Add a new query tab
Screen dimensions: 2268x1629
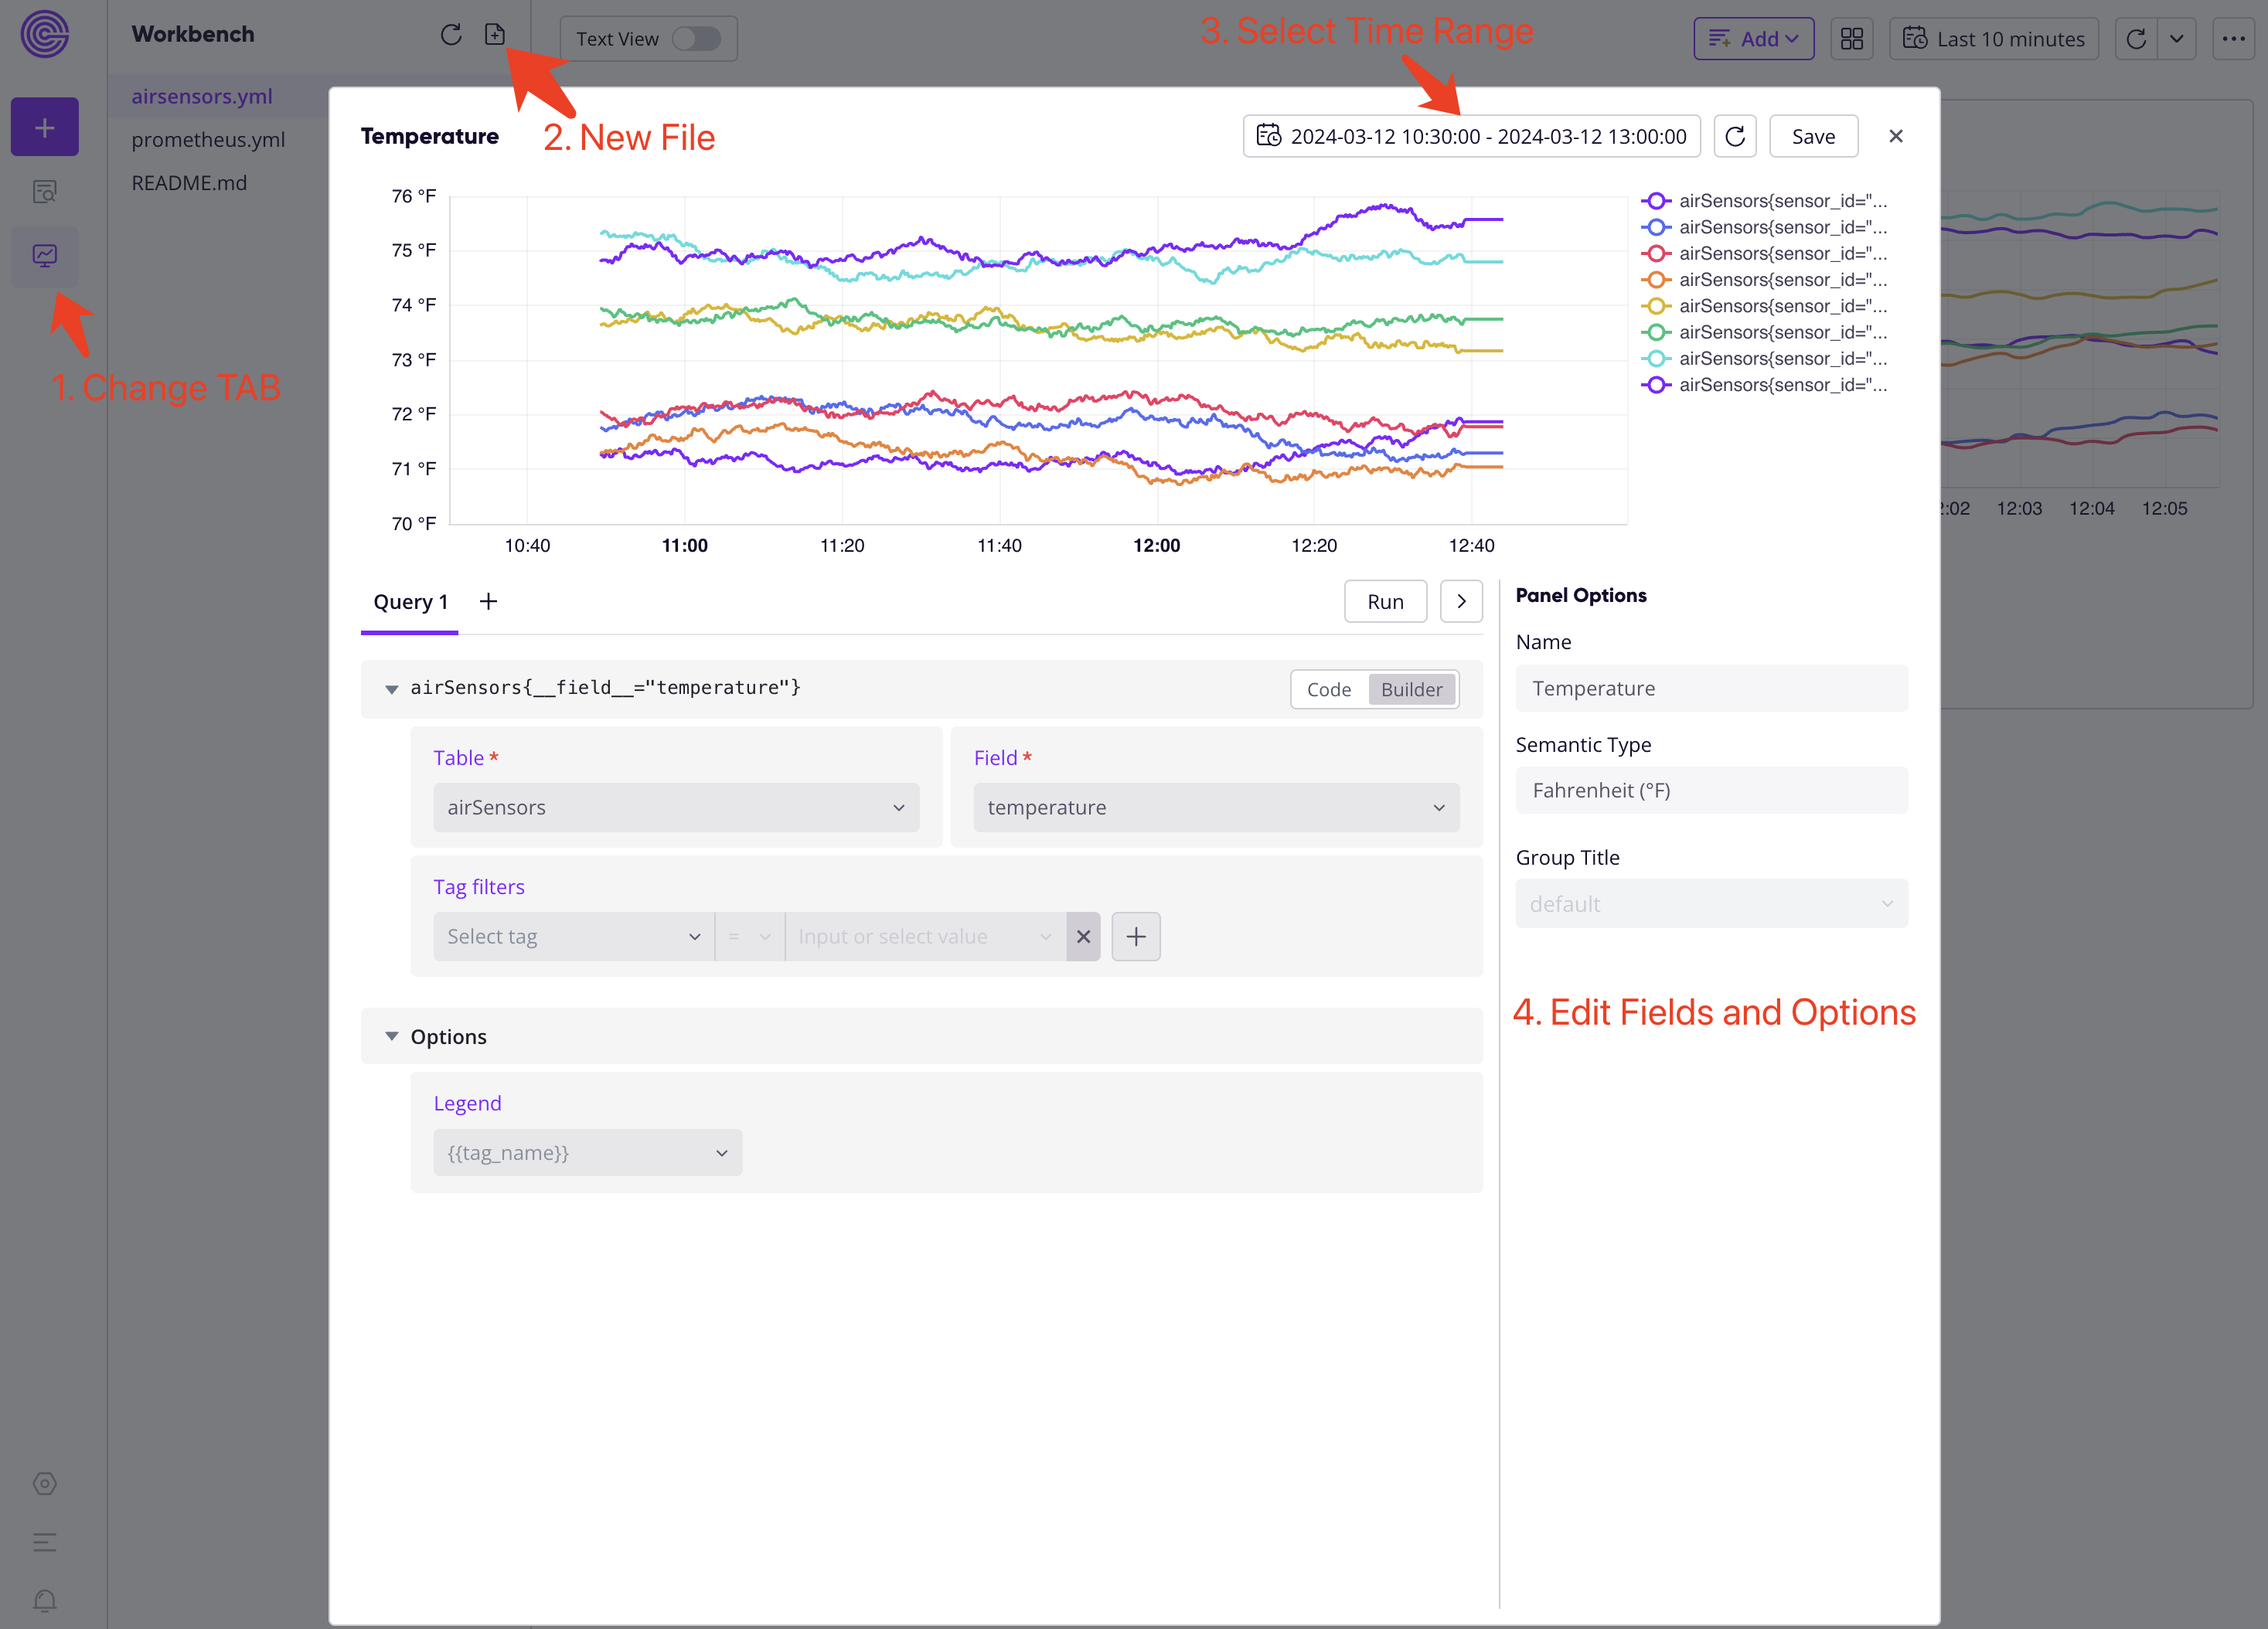click(488, 601)
